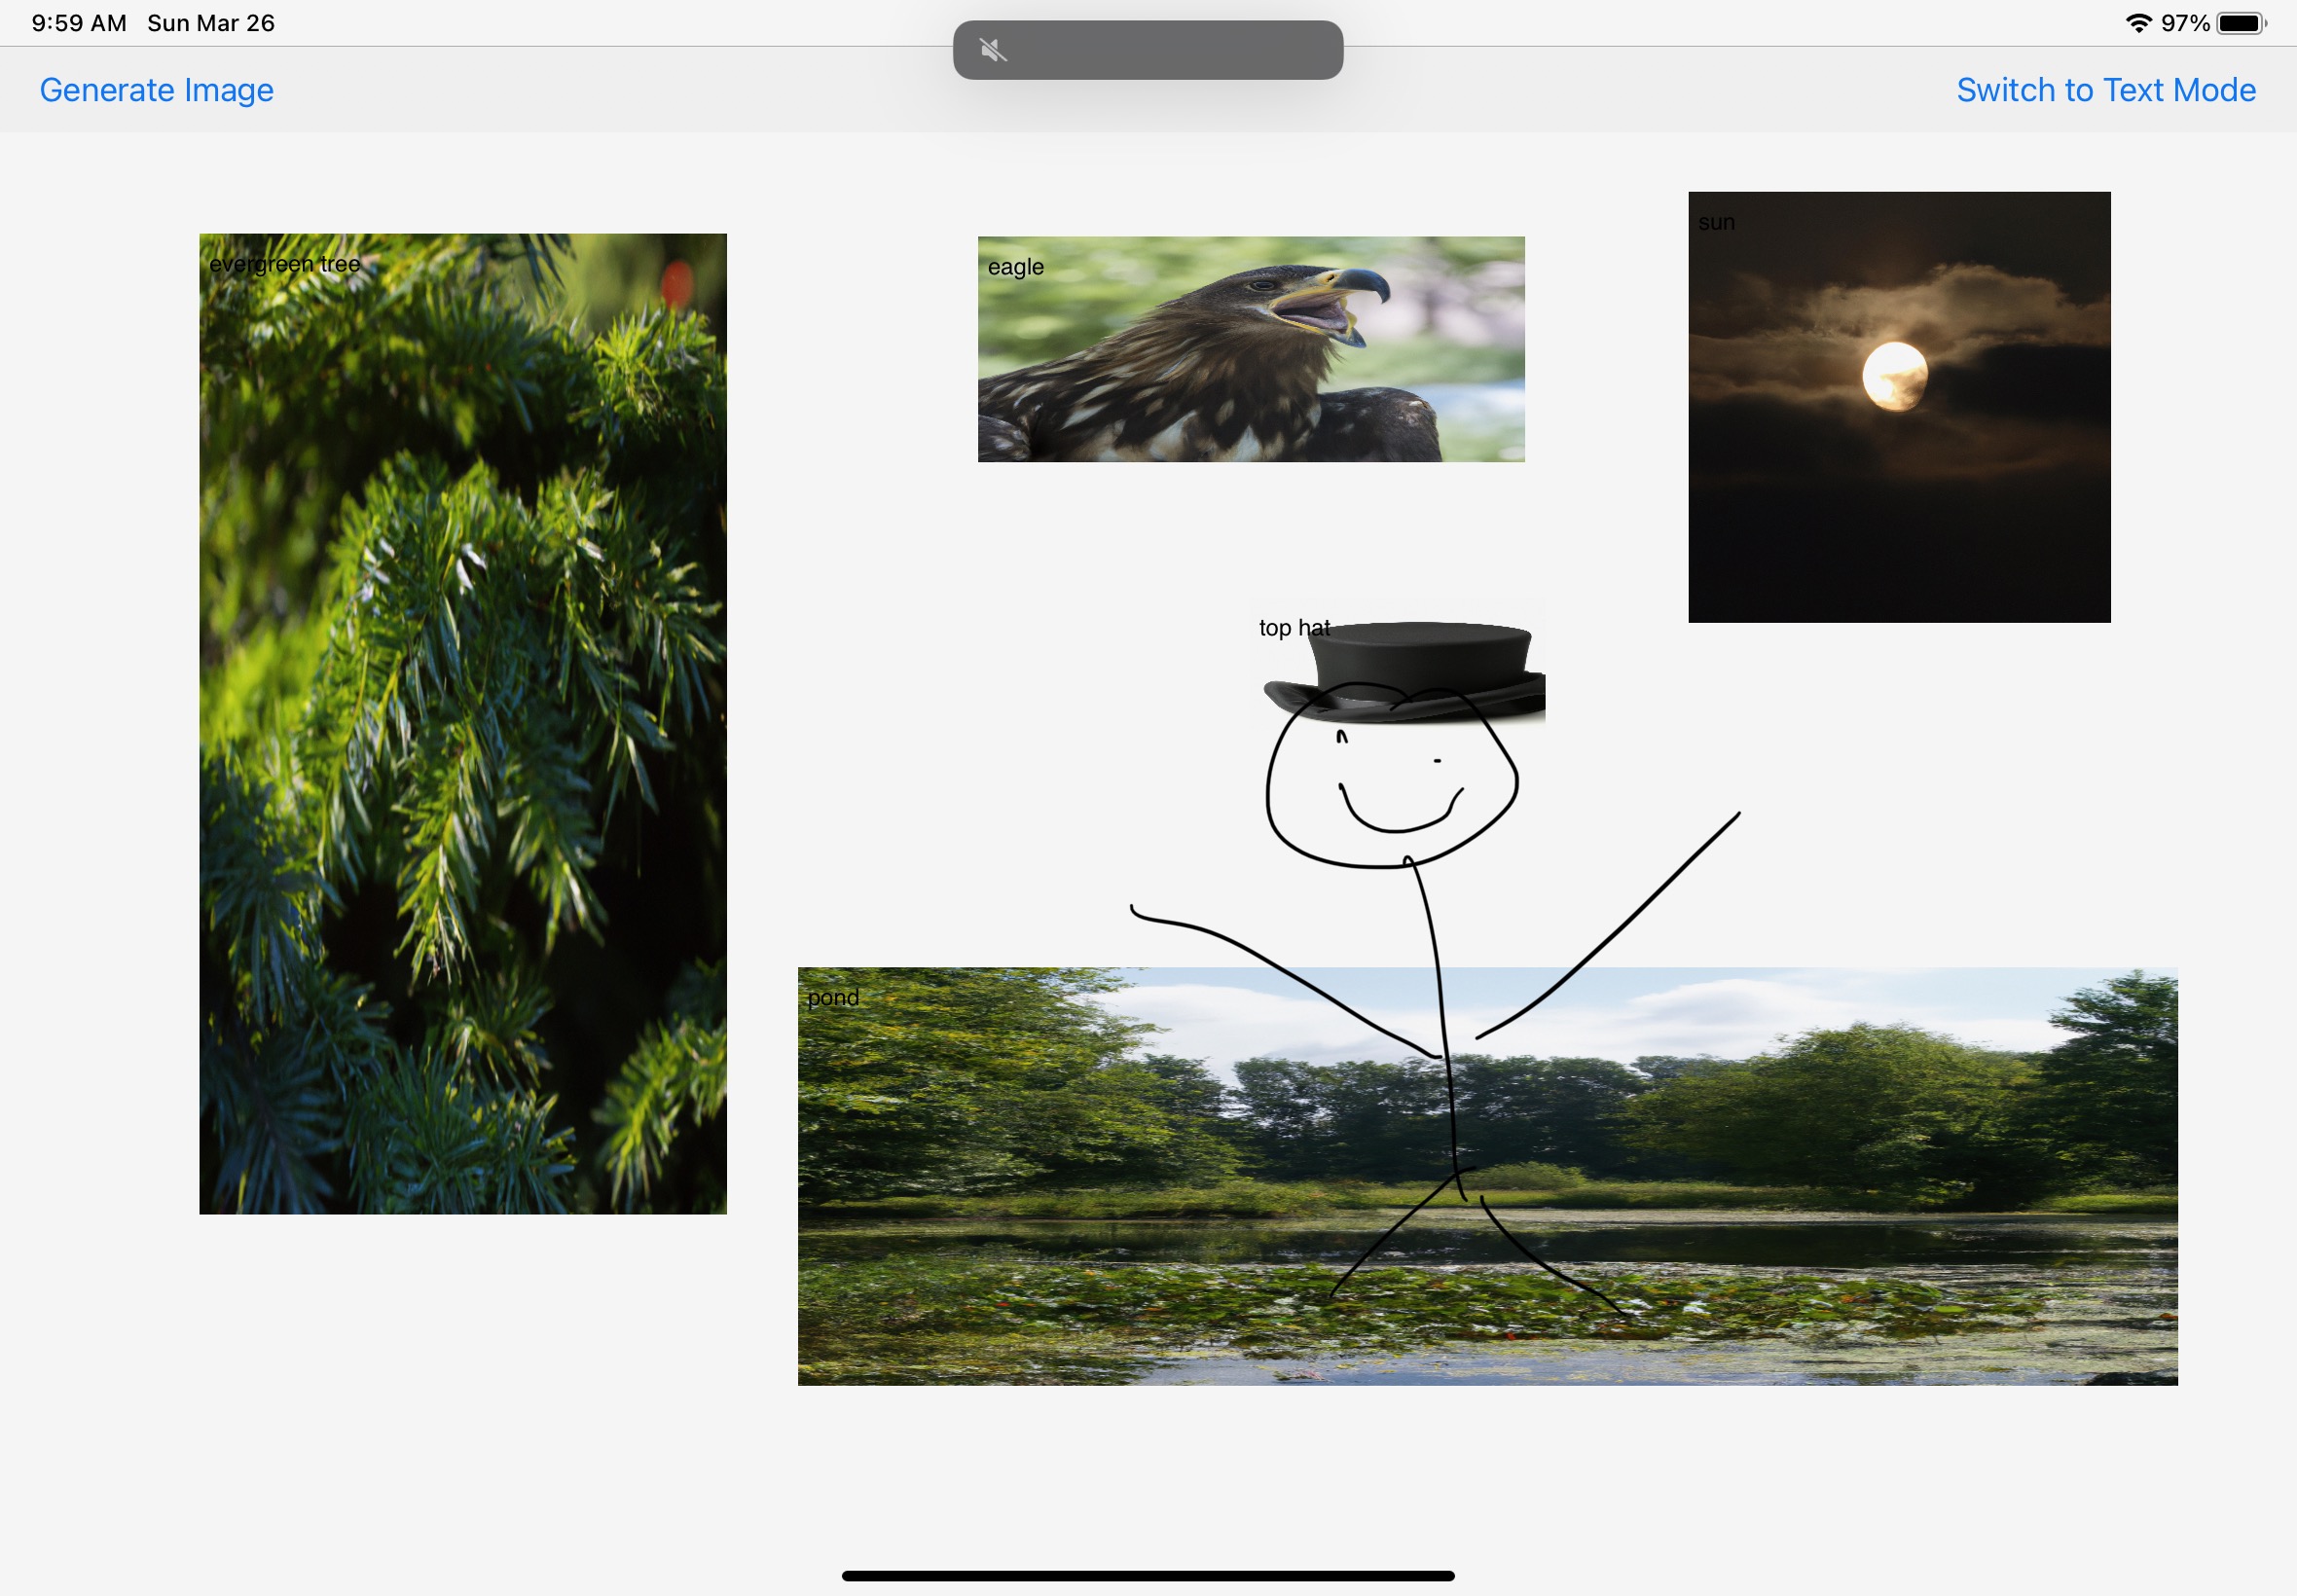Screen dimensions: 2297x1596
Task: Click the "eagle" text label
Action: [x=1015, y=267]
